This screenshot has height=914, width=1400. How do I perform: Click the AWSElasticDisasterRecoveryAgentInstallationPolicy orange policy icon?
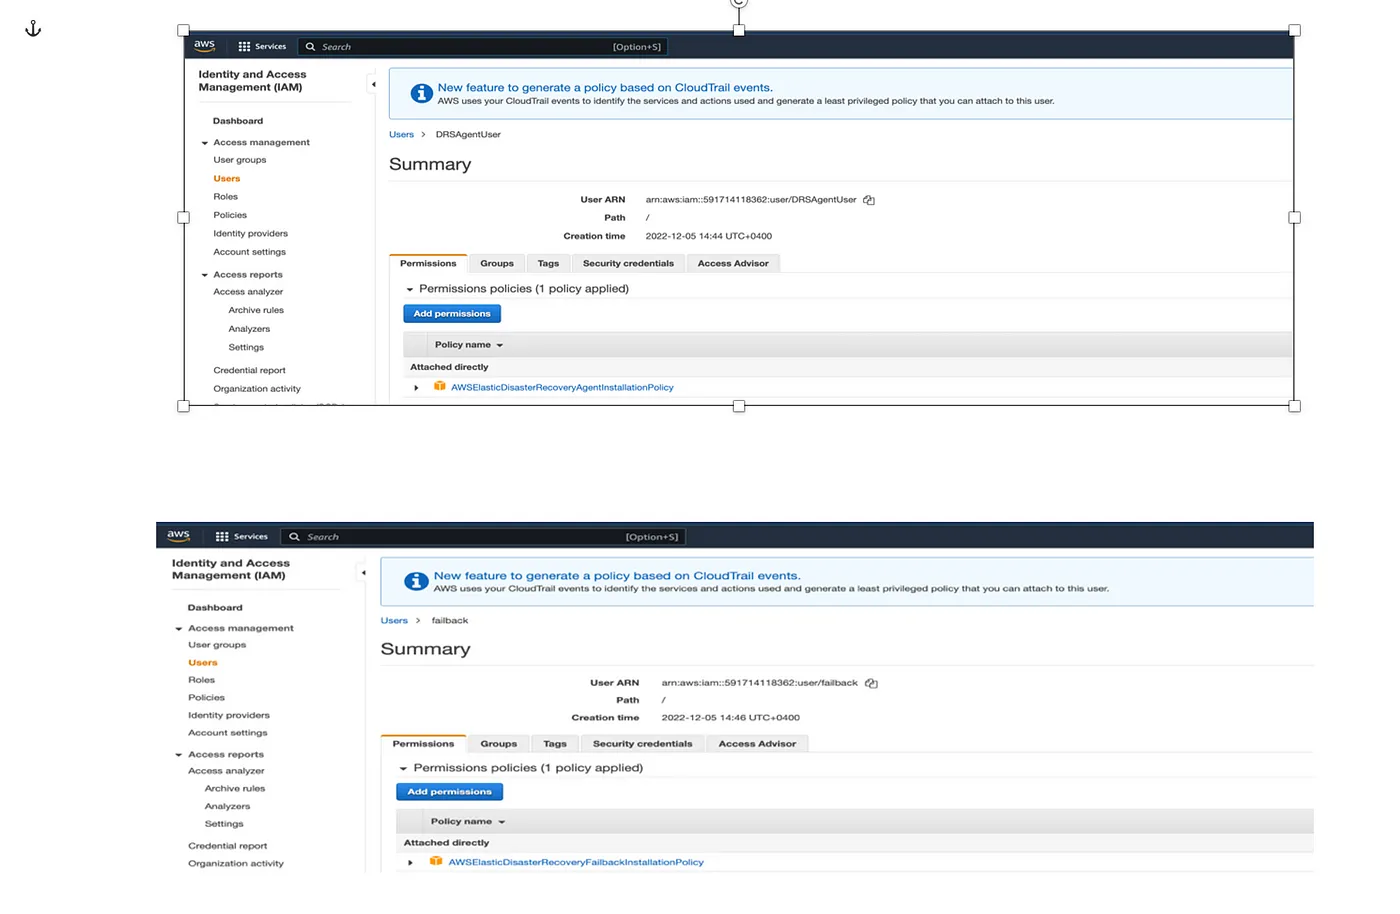[x=439, y=386]
